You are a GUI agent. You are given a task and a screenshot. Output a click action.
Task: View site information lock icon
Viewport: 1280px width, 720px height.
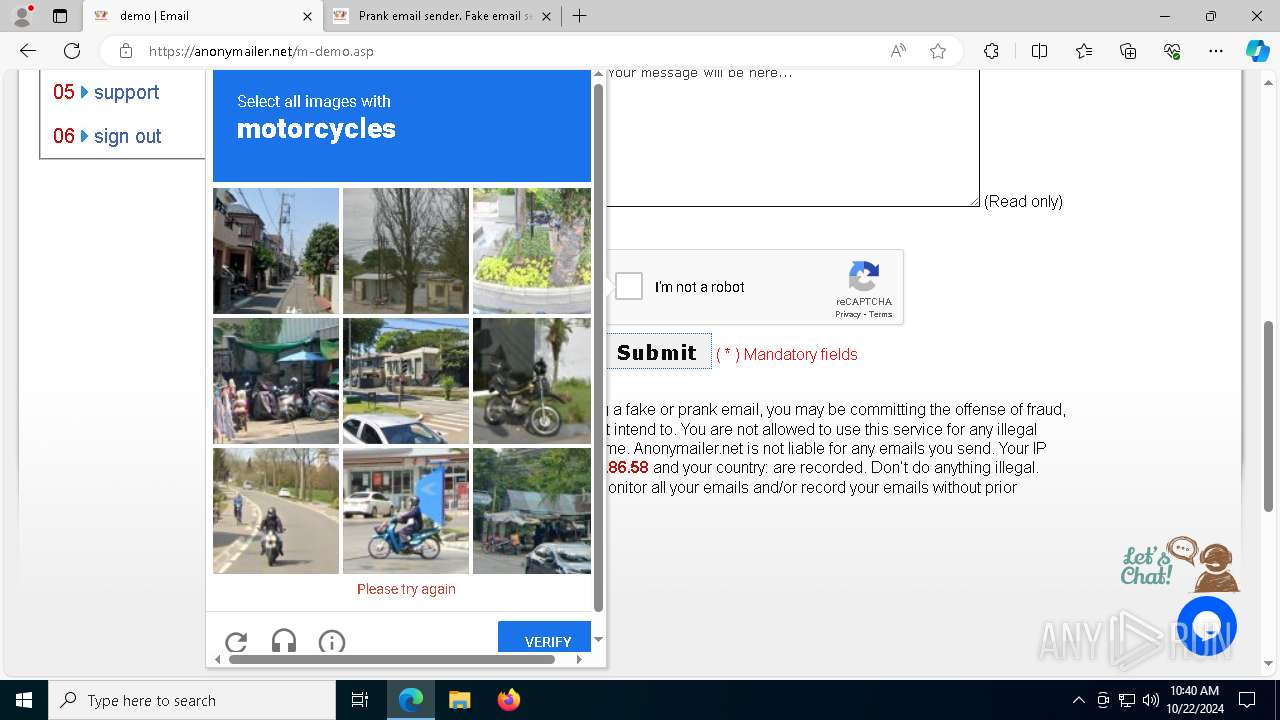click(x=126, y=51)
